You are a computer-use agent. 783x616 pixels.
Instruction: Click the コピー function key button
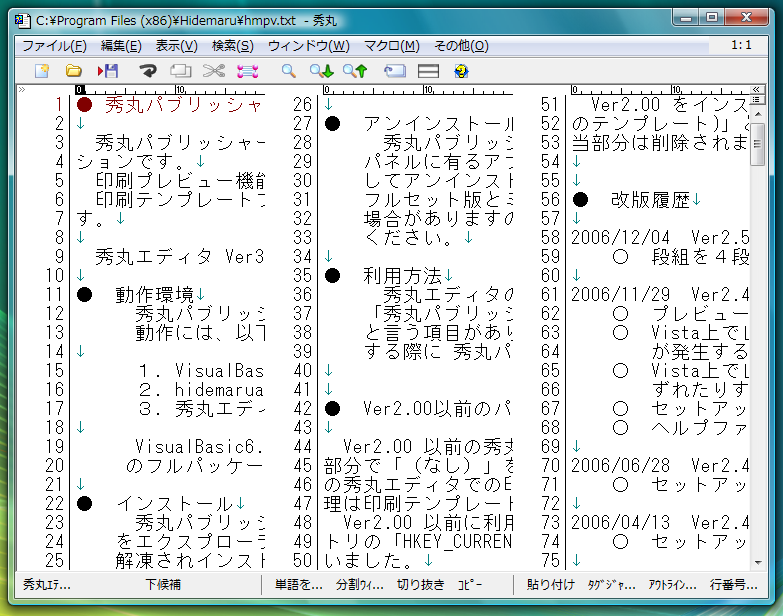click(470, 585)
